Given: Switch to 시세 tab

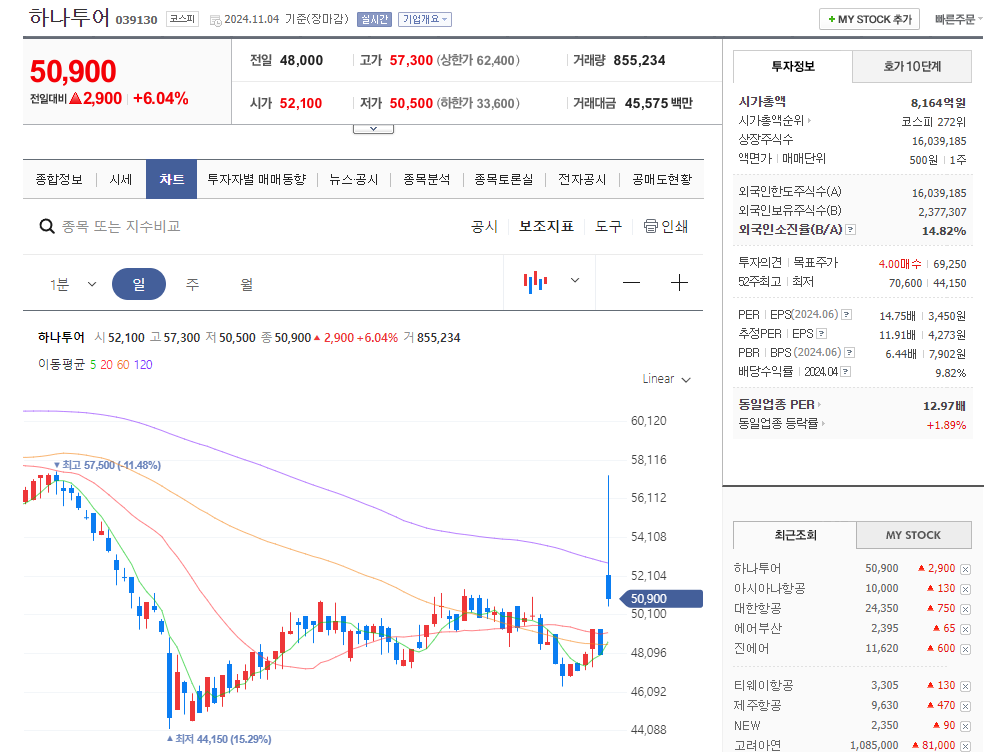Looking at the screenshot, I should [x=121, y=179].
